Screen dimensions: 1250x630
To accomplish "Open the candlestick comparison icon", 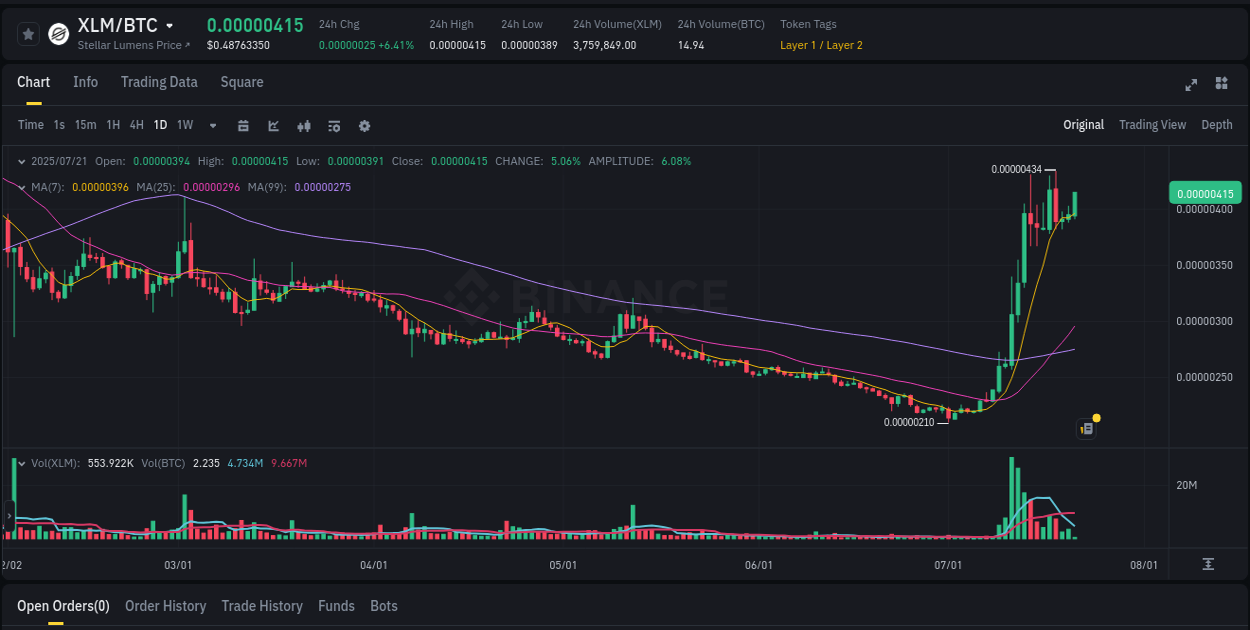I will [303, 126].
